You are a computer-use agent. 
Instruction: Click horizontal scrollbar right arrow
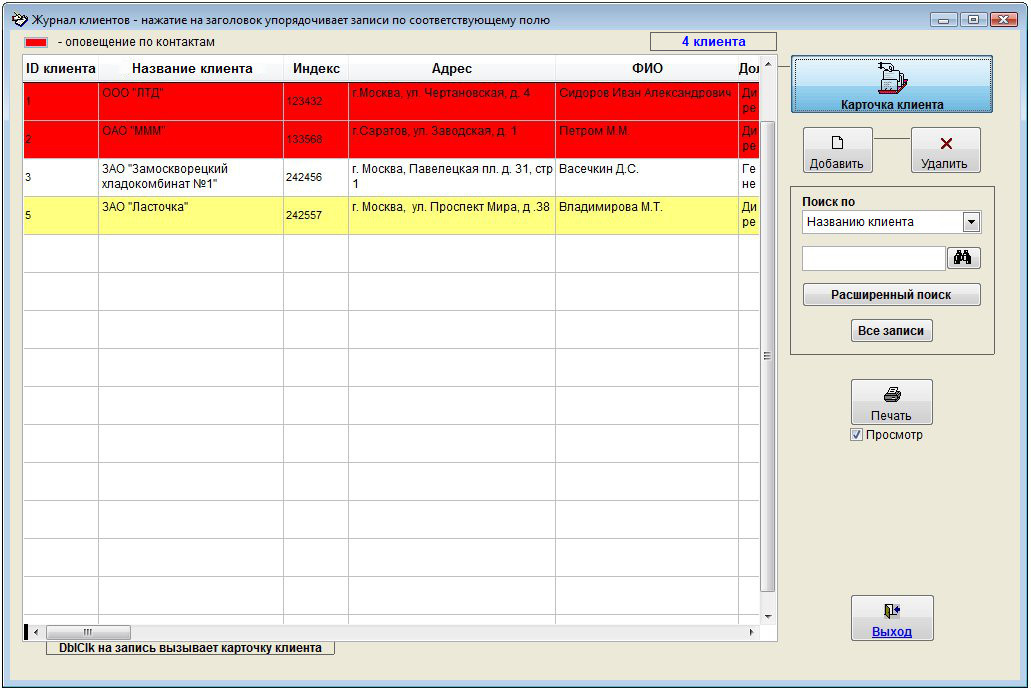pos(752,633)
